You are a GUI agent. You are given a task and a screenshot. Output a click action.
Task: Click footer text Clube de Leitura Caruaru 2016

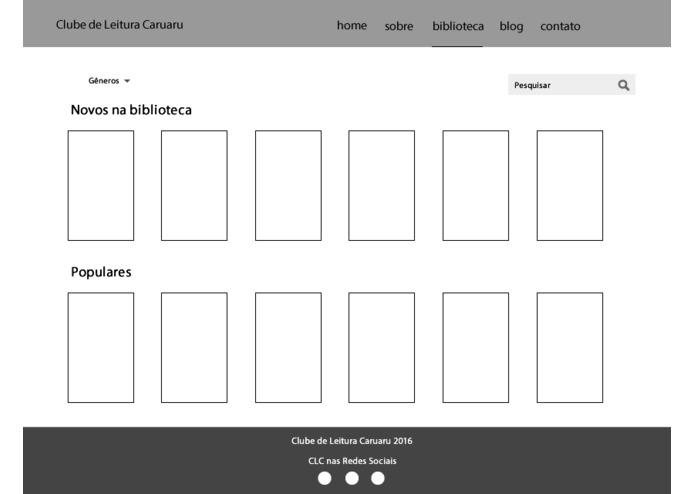click(x=352, y=441)
